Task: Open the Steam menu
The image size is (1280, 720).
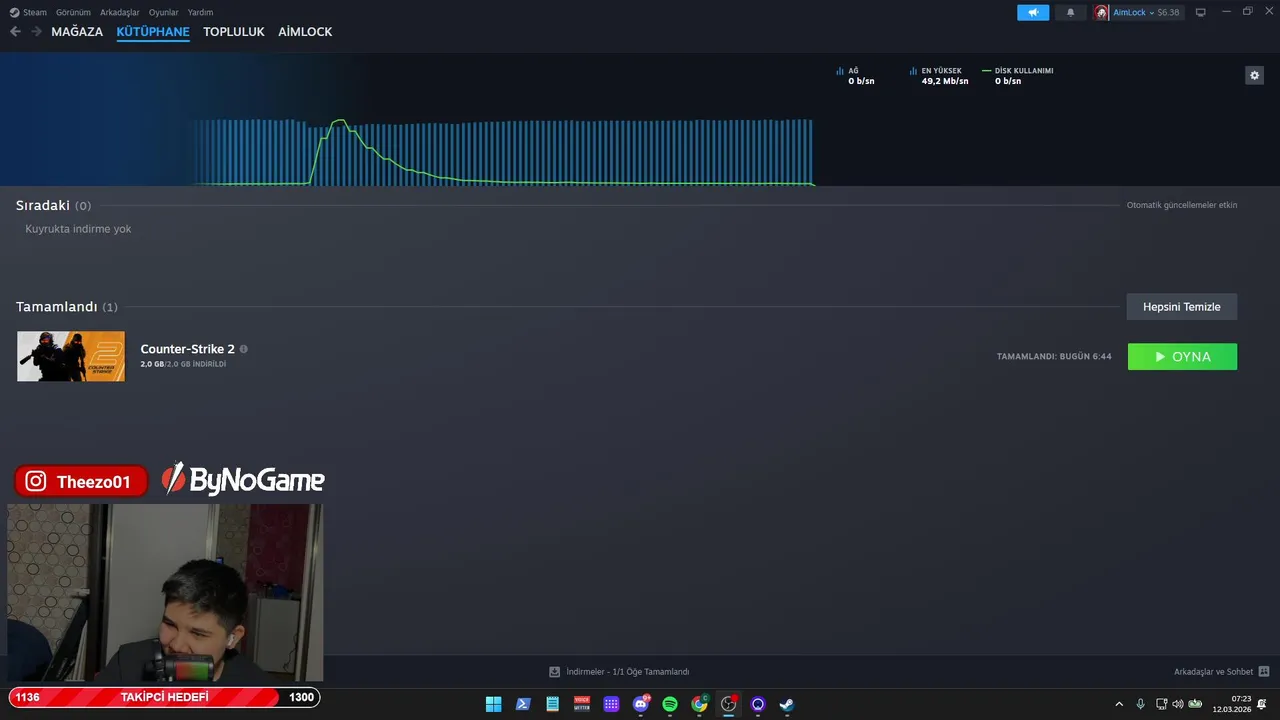Action: (29, 12)
